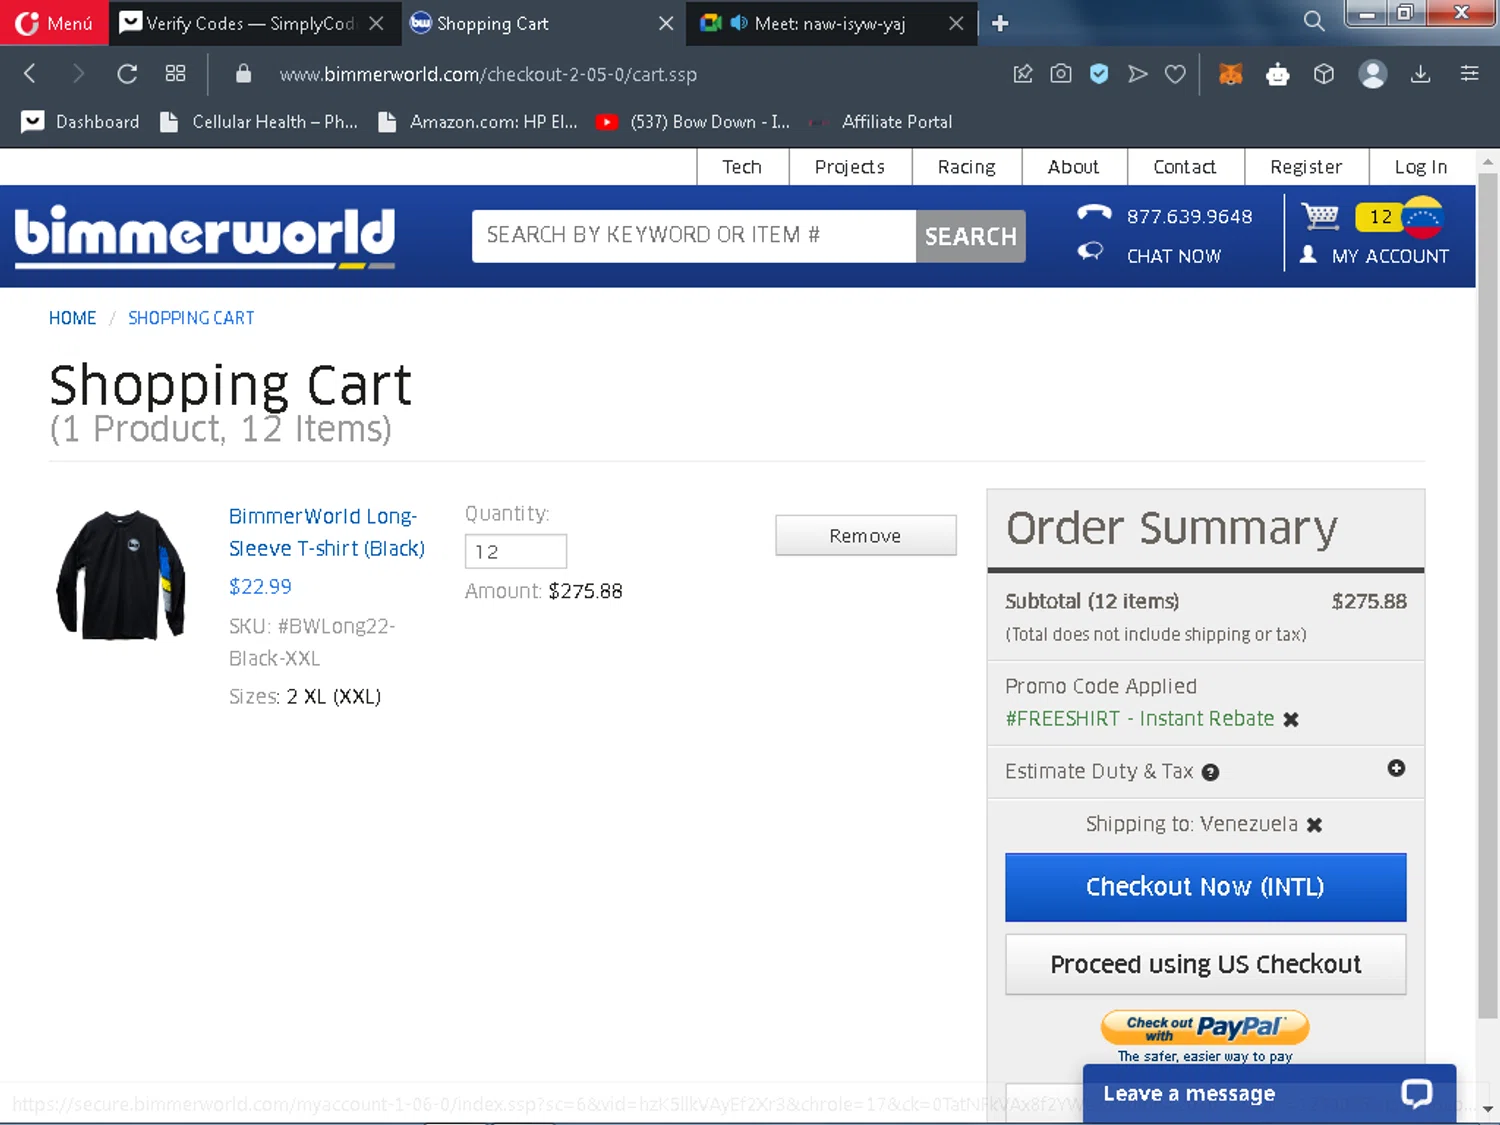Screen dimensions: 1500x1125
Task: Click the send flow arrow icon
Action: 1138,73
